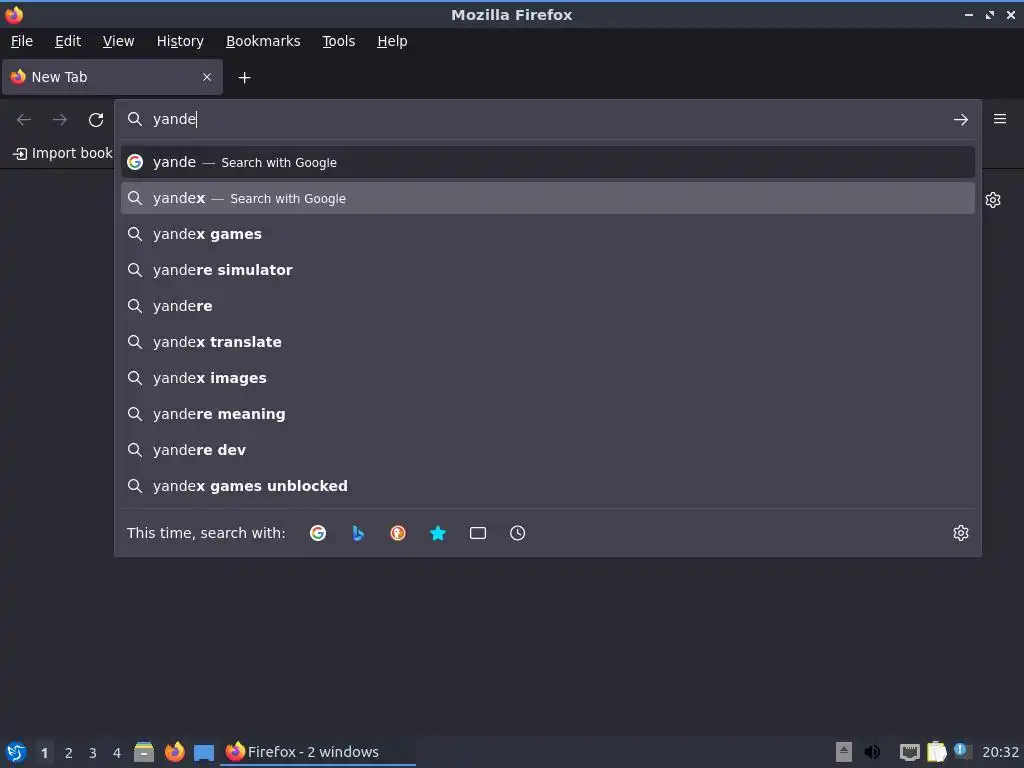This screenshot has width=1024, height=768.
Task: Click in the address bar text field
Action: (547, 119)
